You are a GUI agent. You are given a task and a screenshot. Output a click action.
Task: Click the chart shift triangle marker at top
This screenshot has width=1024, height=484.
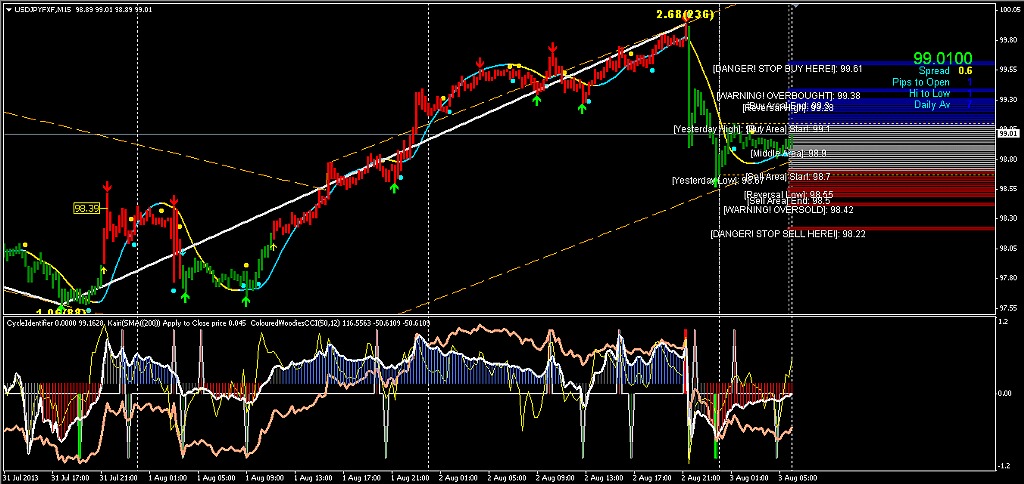point(795,6)
